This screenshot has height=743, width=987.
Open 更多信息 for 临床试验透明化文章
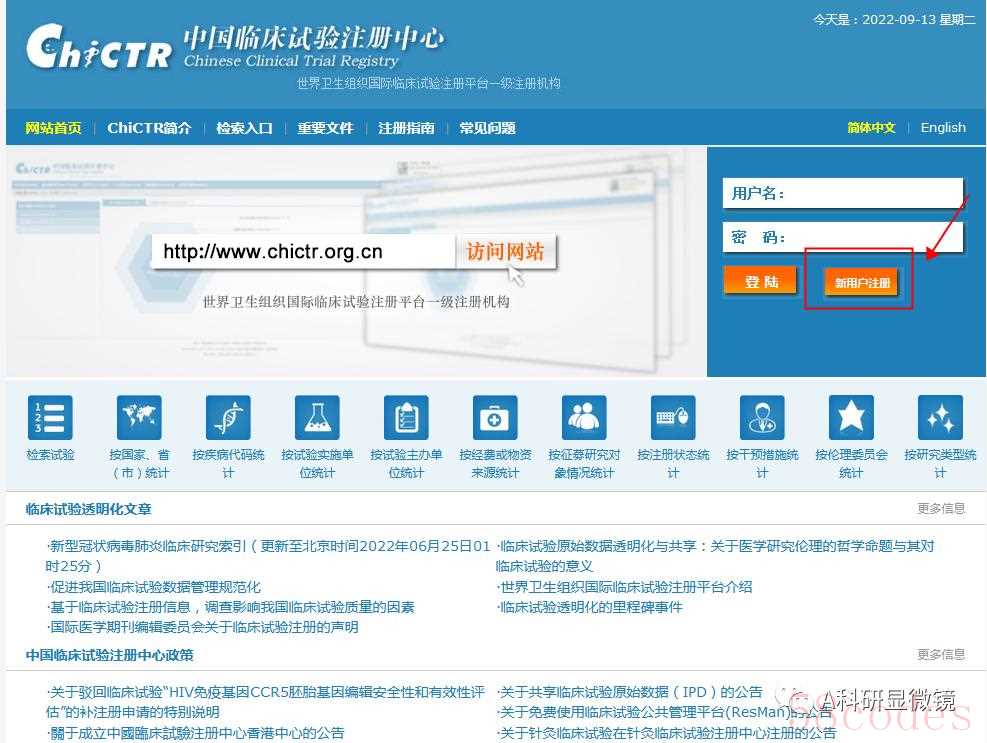941,508
